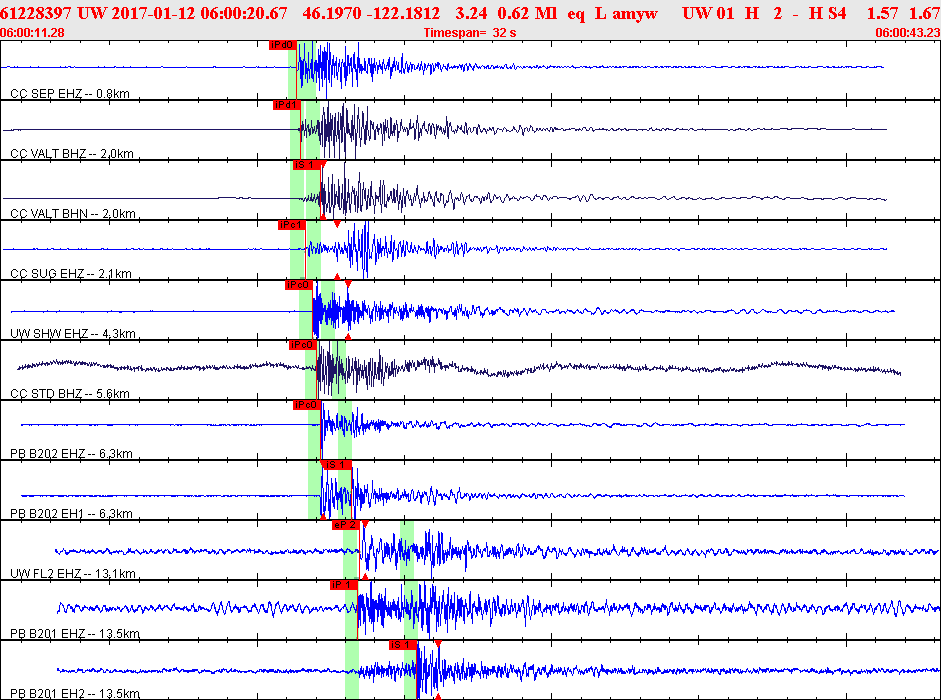
Task: Click the end time 06:00:43.23
Action: tap(907, 32)
